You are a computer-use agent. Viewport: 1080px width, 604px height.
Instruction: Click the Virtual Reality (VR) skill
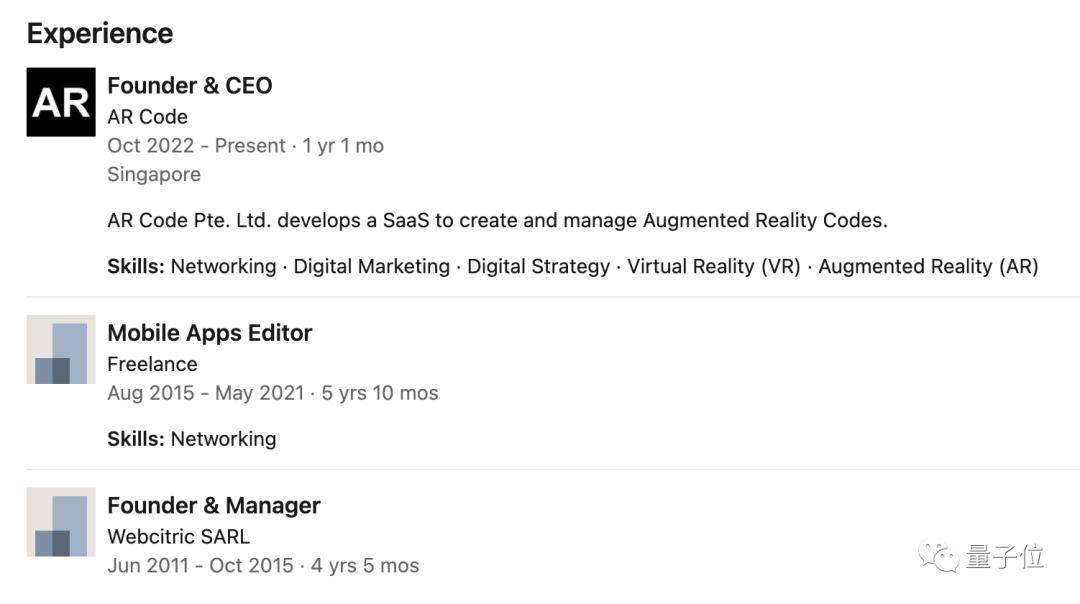tap(713, 267)
